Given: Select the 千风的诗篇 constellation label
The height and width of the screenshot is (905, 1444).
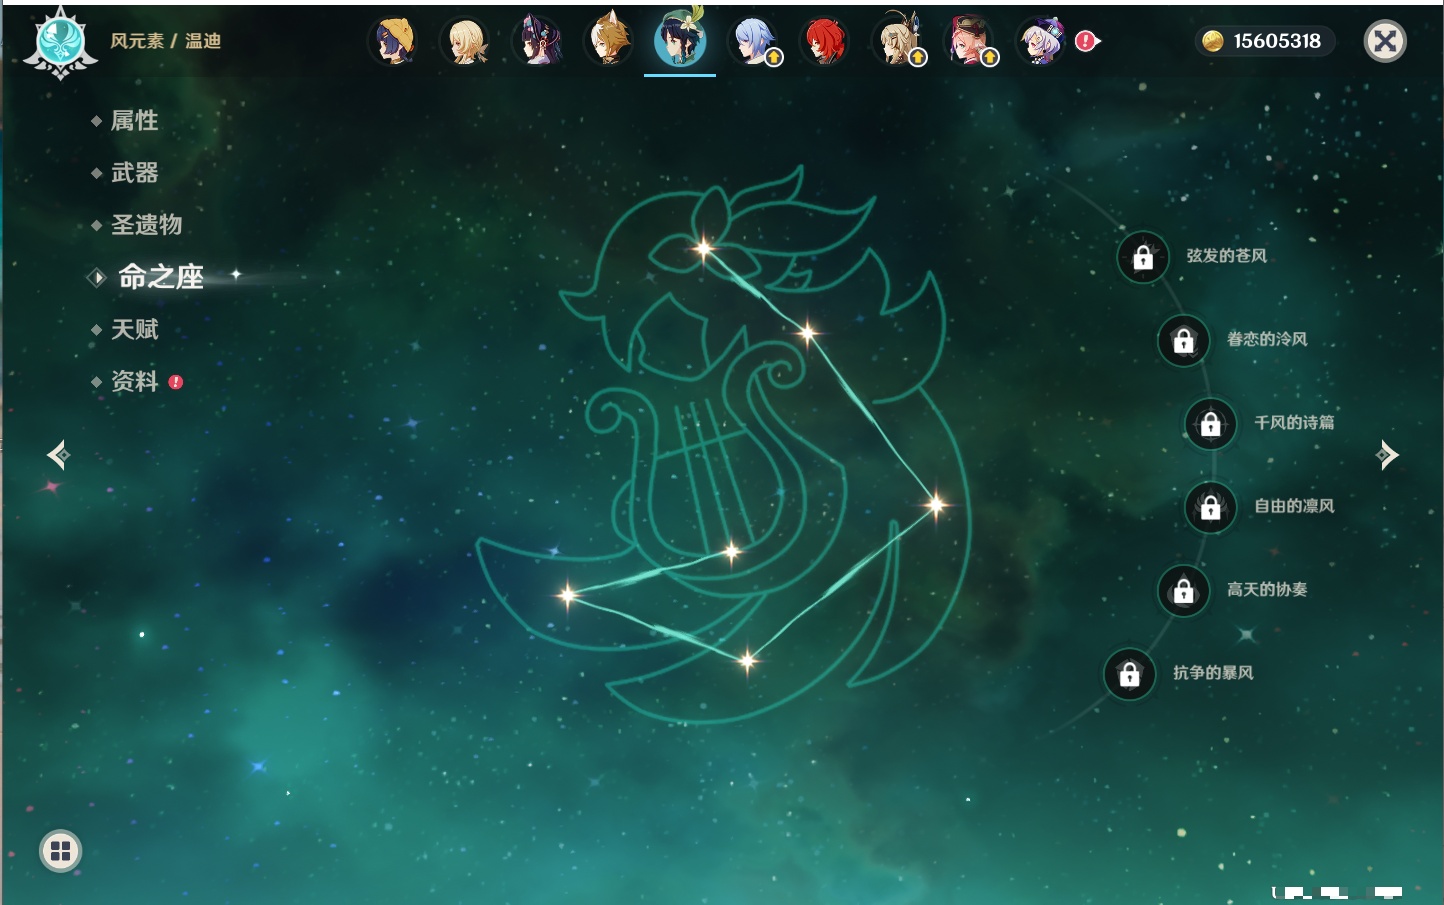Looking at the screenshot, I should pos(1294,423).
